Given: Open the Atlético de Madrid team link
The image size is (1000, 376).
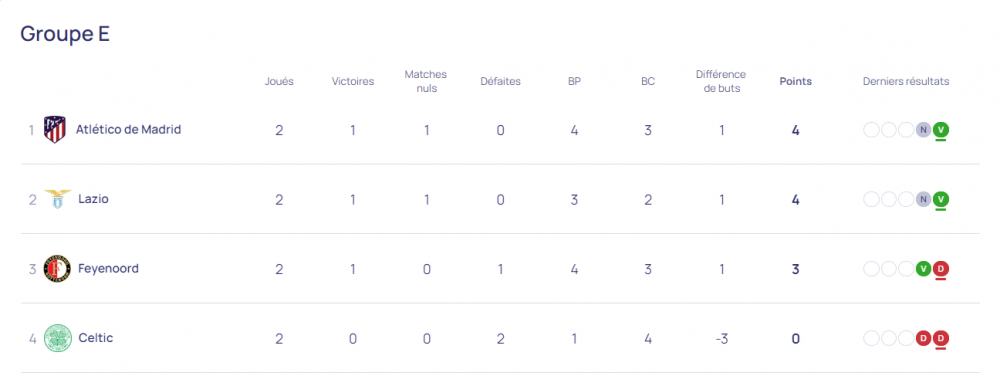Looking at the screenshot, I should click(128, 129).
